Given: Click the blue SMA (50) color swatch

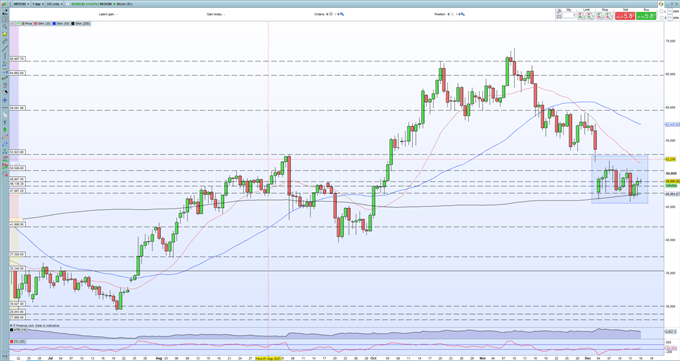Looking at the screenshot, I should (54, 23).
